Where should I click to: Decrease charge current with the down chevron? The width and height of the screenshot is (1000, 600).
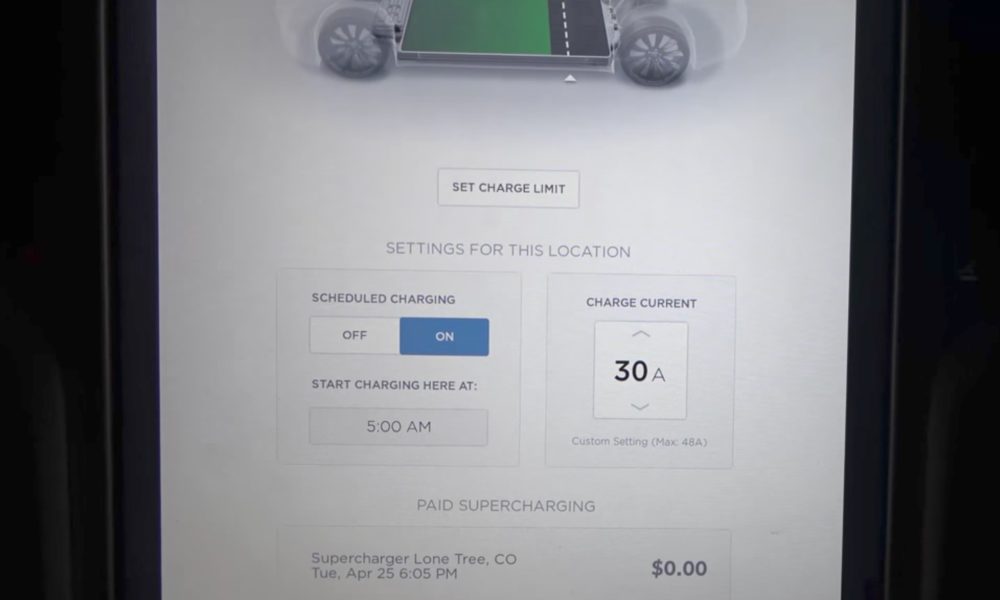(640, 406)
